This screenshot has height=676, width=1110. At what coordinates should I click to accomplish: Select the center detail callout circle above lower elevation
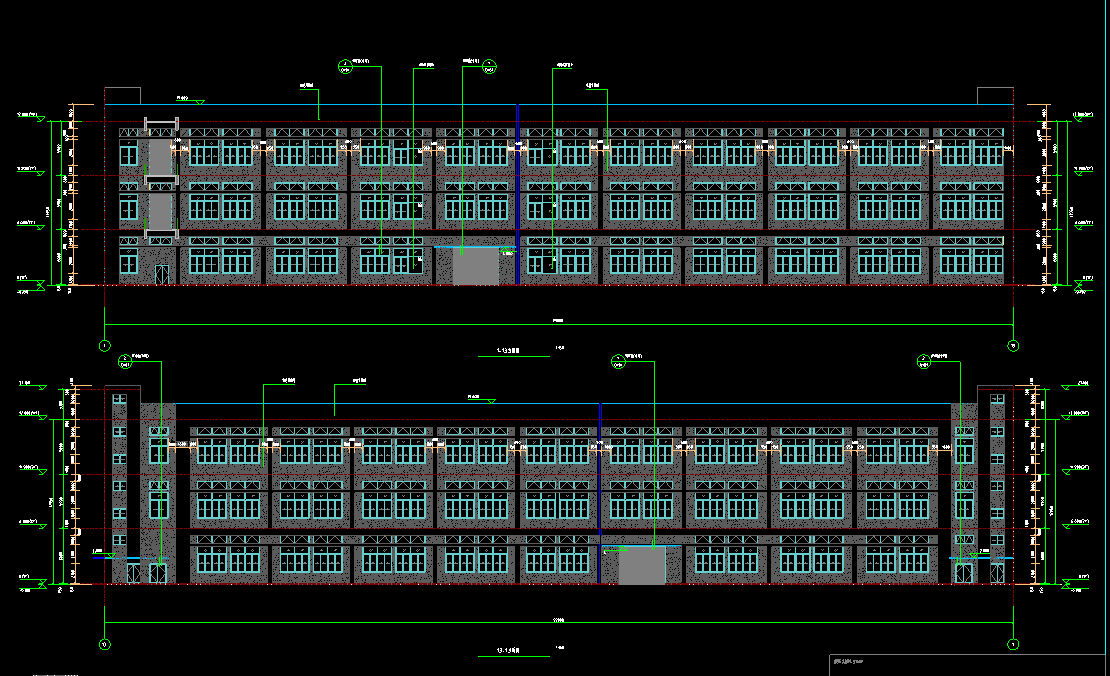[x=618, y=360]
